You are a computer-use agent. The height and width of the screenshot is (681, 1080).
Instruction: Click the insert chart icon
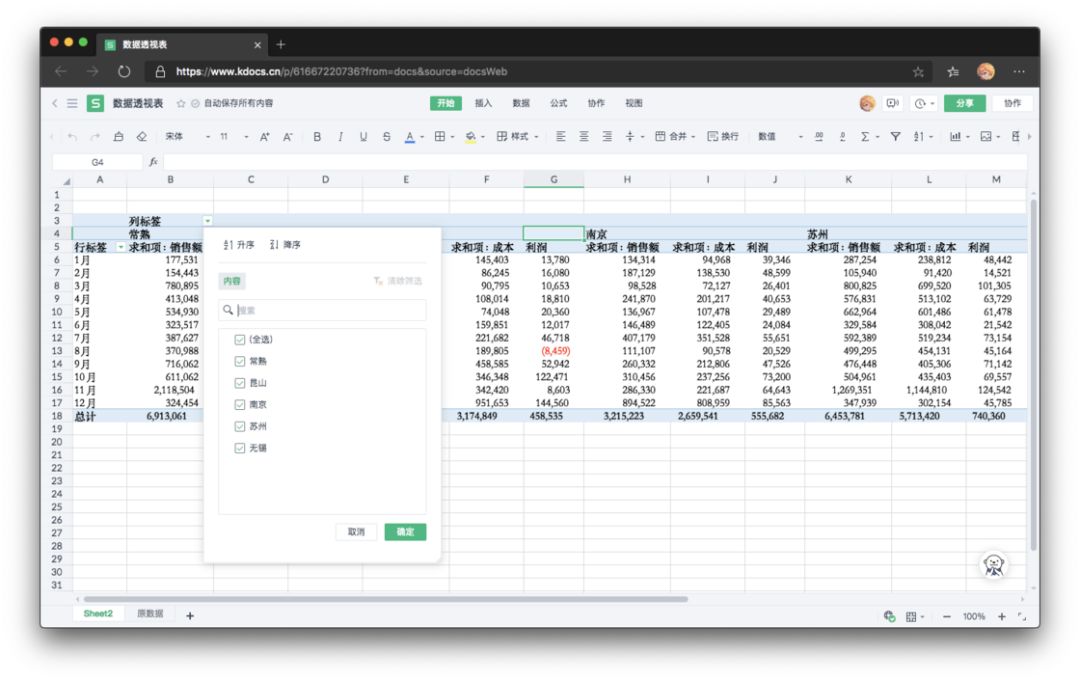(955, 136)
